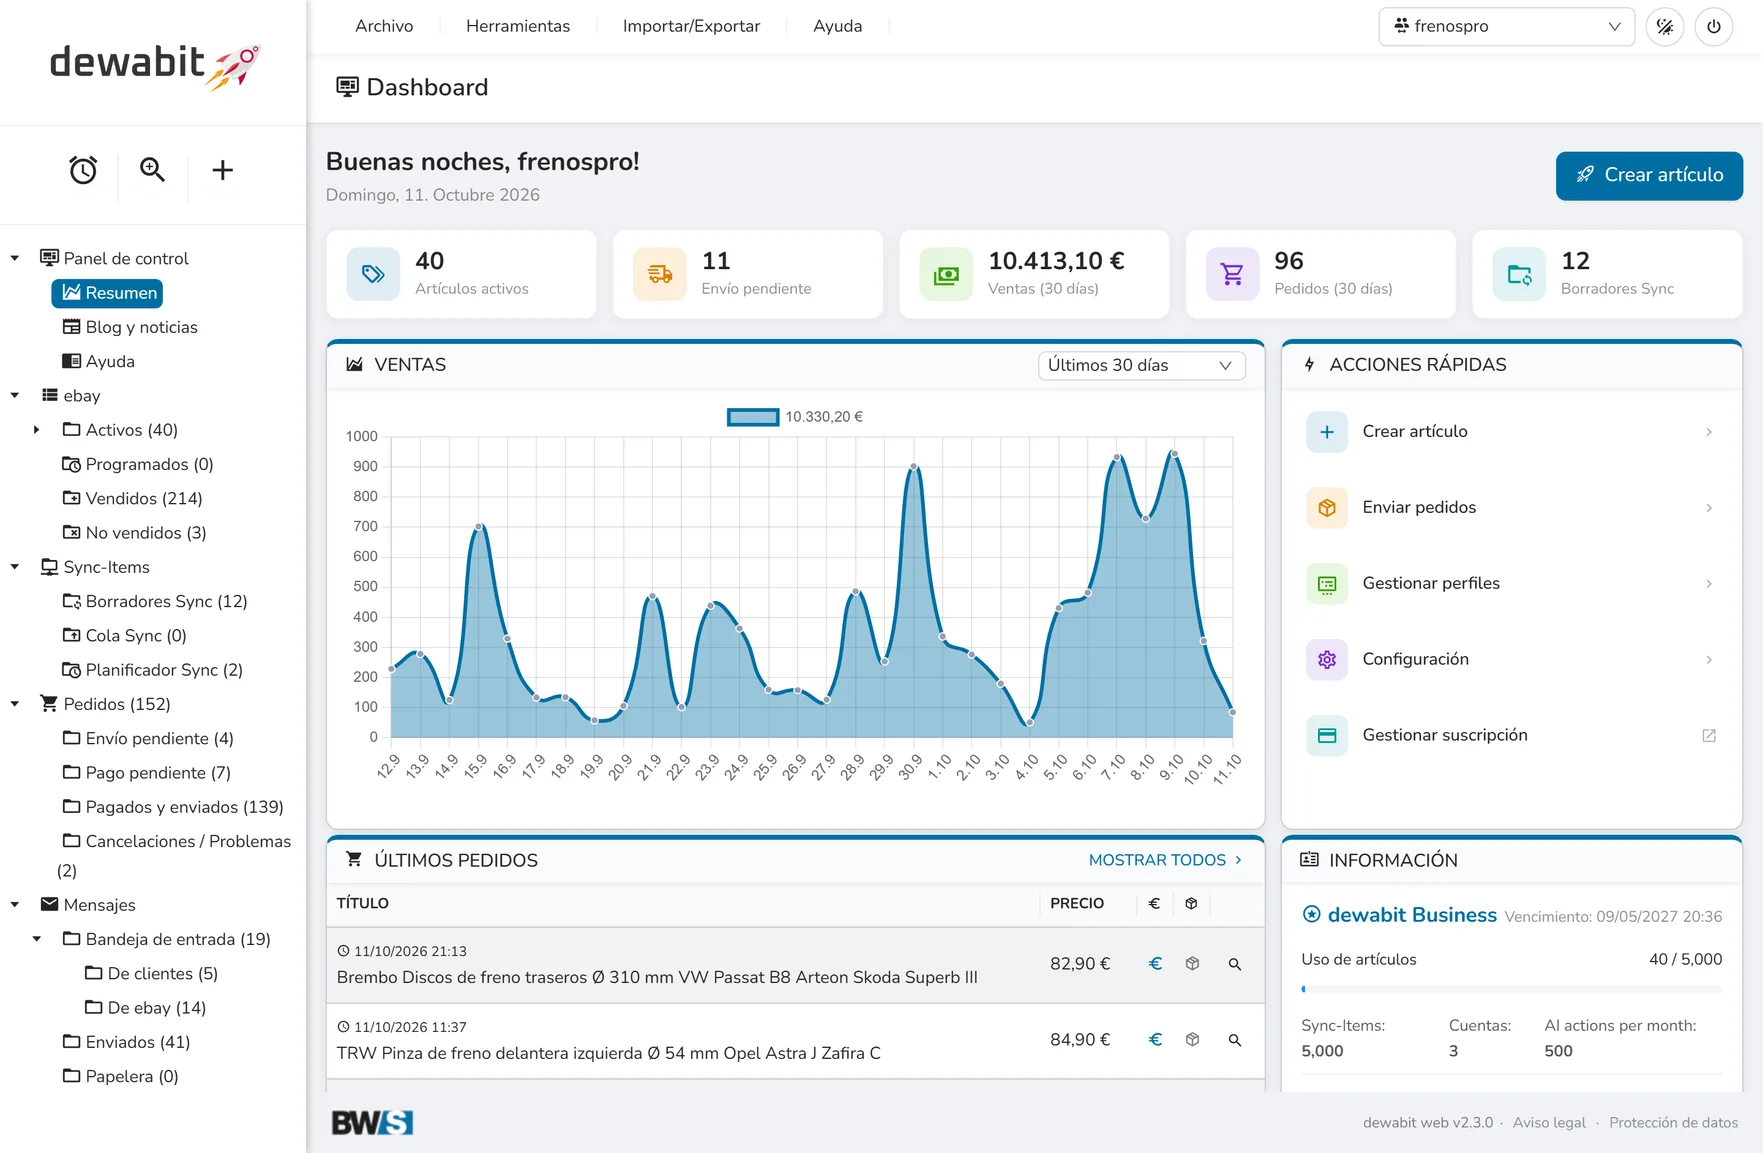Screen dimensions: 1763x1153
Task: Click the plus icon in sidebar toolbar
Action: click(x=222, y=170)
